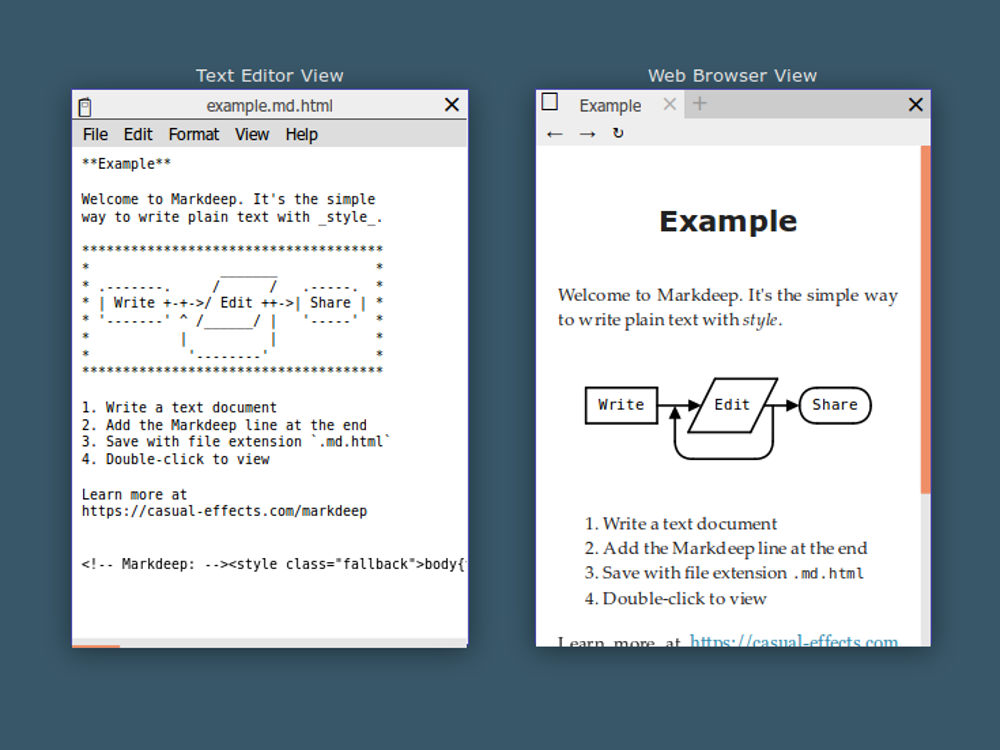Viewport: 1000px width, 750px height.
Task: Open the Edit menu
Action: pyautogui.click(x=138, y=135)
